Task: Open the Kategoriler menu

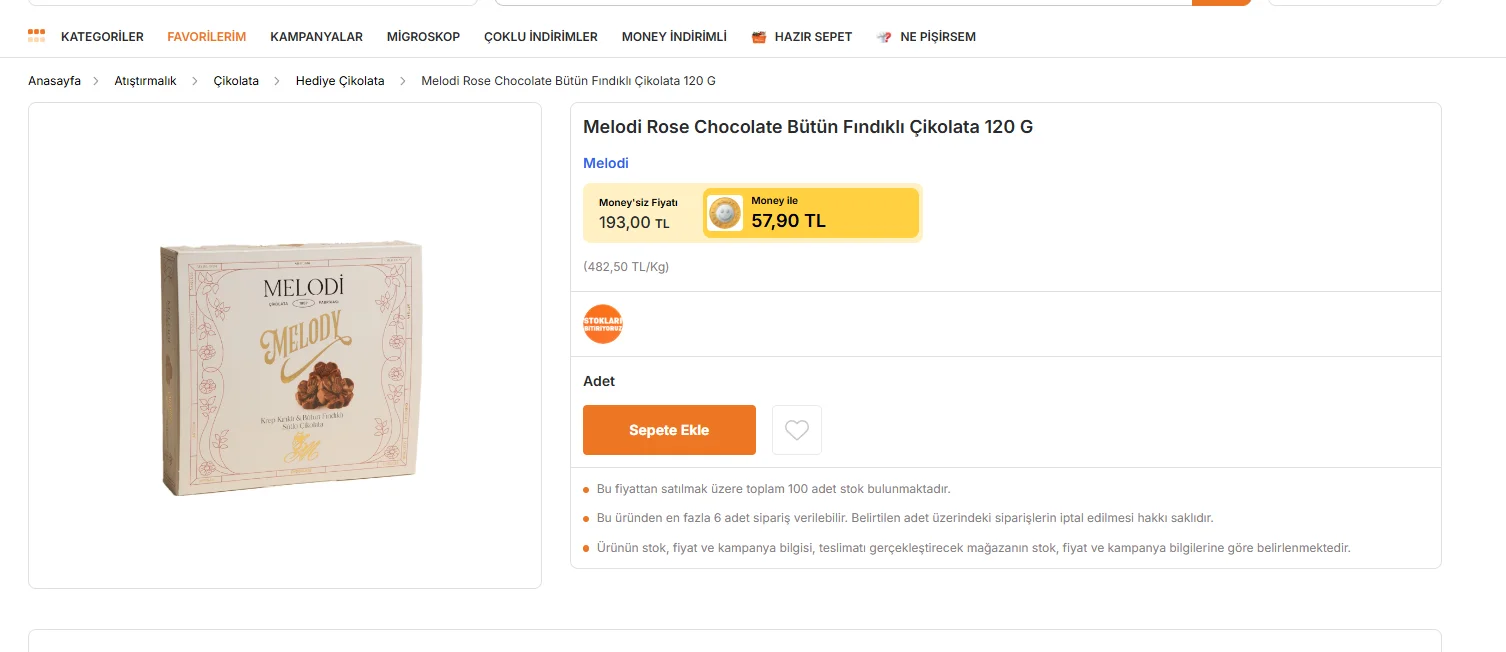Action: (102, 37)
